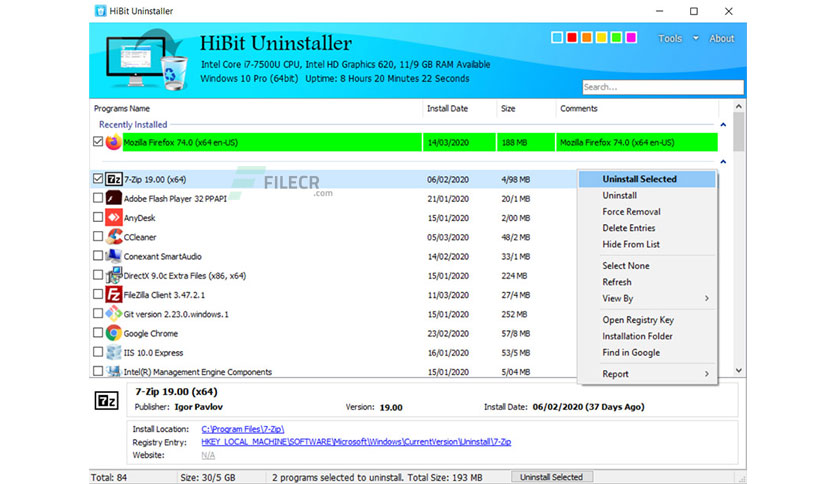The width and height of the screenshot is (836, 484).
Task: Click the Git version icon
Action: click(113, 313)
